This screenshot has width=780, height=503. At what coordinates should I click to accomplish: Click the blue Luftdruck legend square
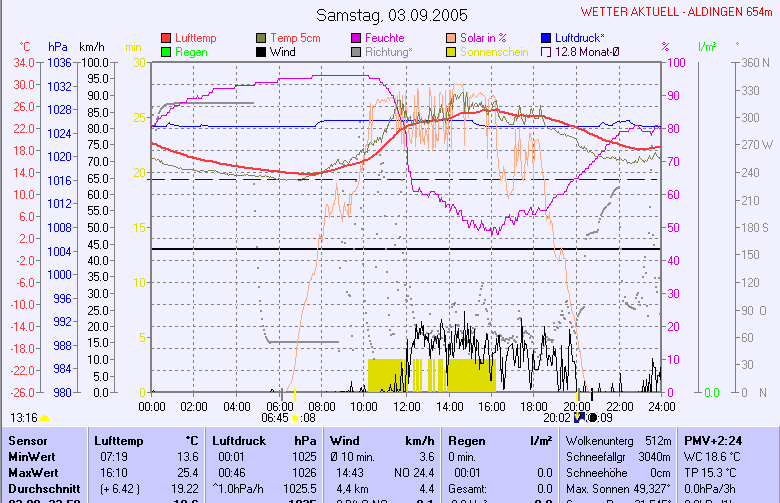pos(546,38)
